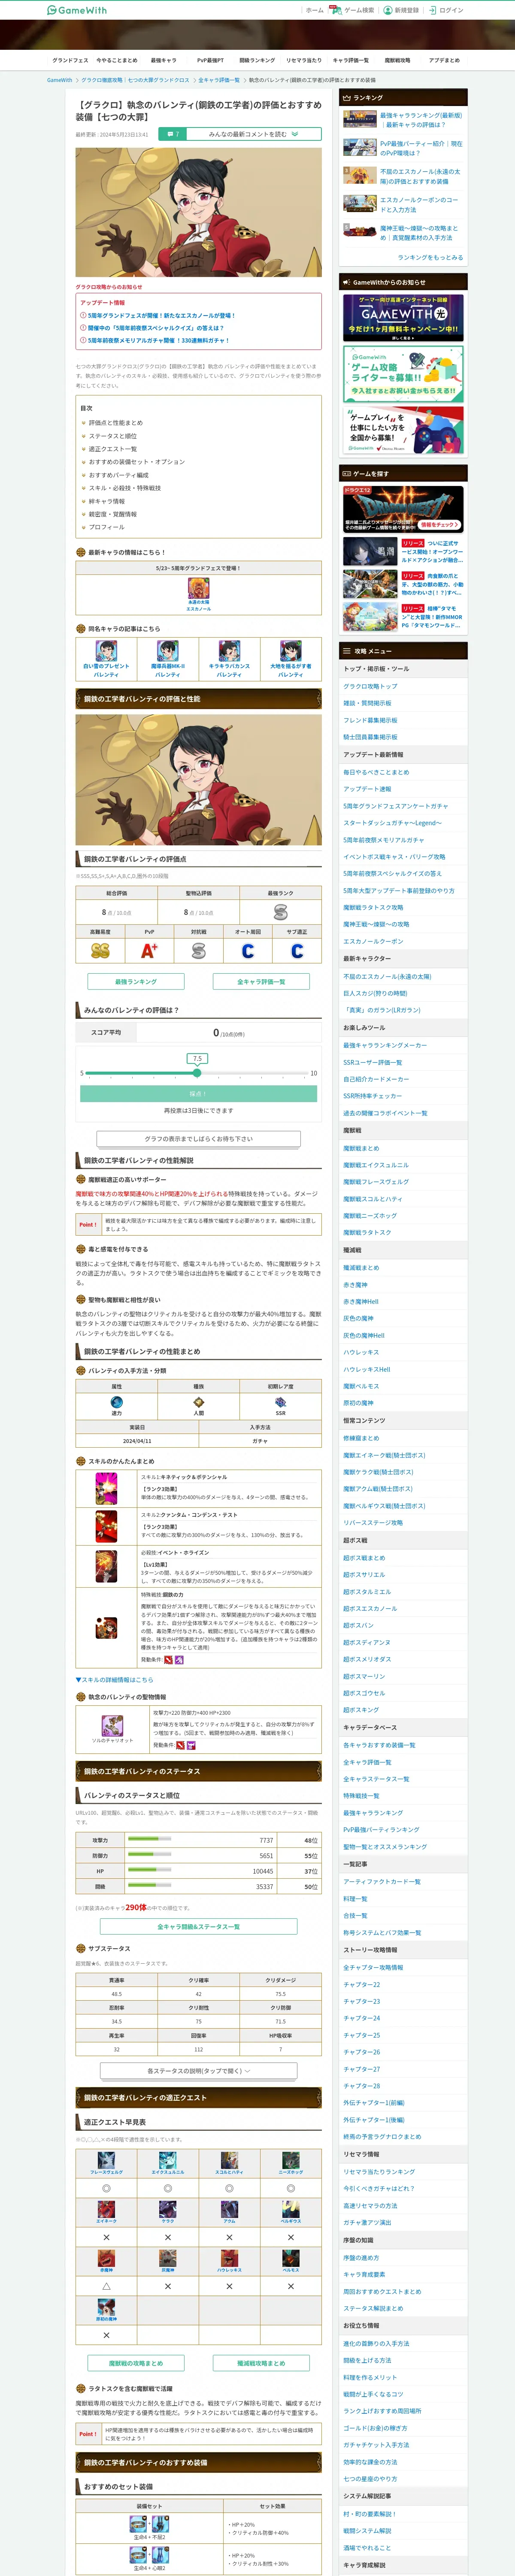Screen dimensions: 515x2576
Task: Click the イベント・ホライズン ultimate skill icon
Action: click(106, 1566)
